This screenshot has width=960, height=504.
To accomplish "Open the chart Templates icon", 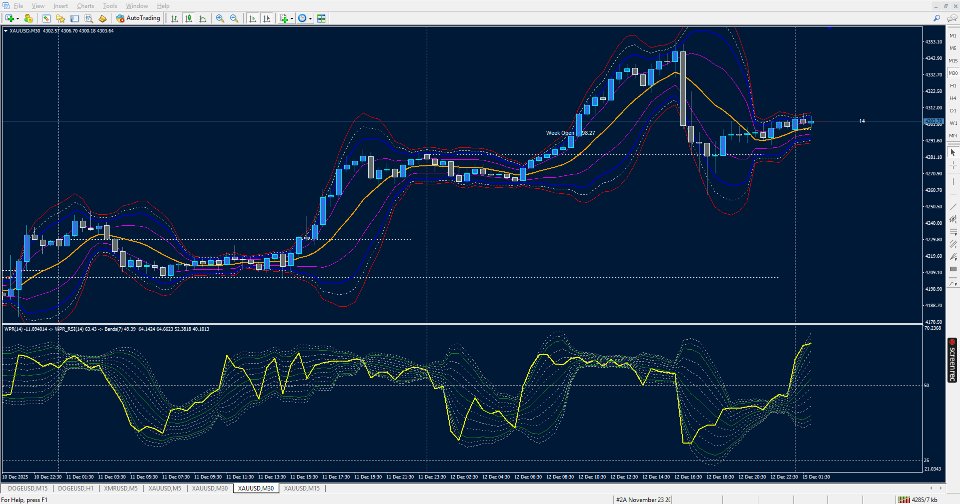I will point(321,18).
